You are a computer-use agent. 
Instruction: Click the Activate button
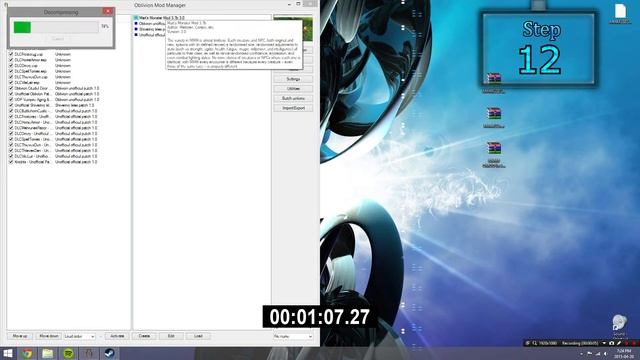(x=117, y=336)
